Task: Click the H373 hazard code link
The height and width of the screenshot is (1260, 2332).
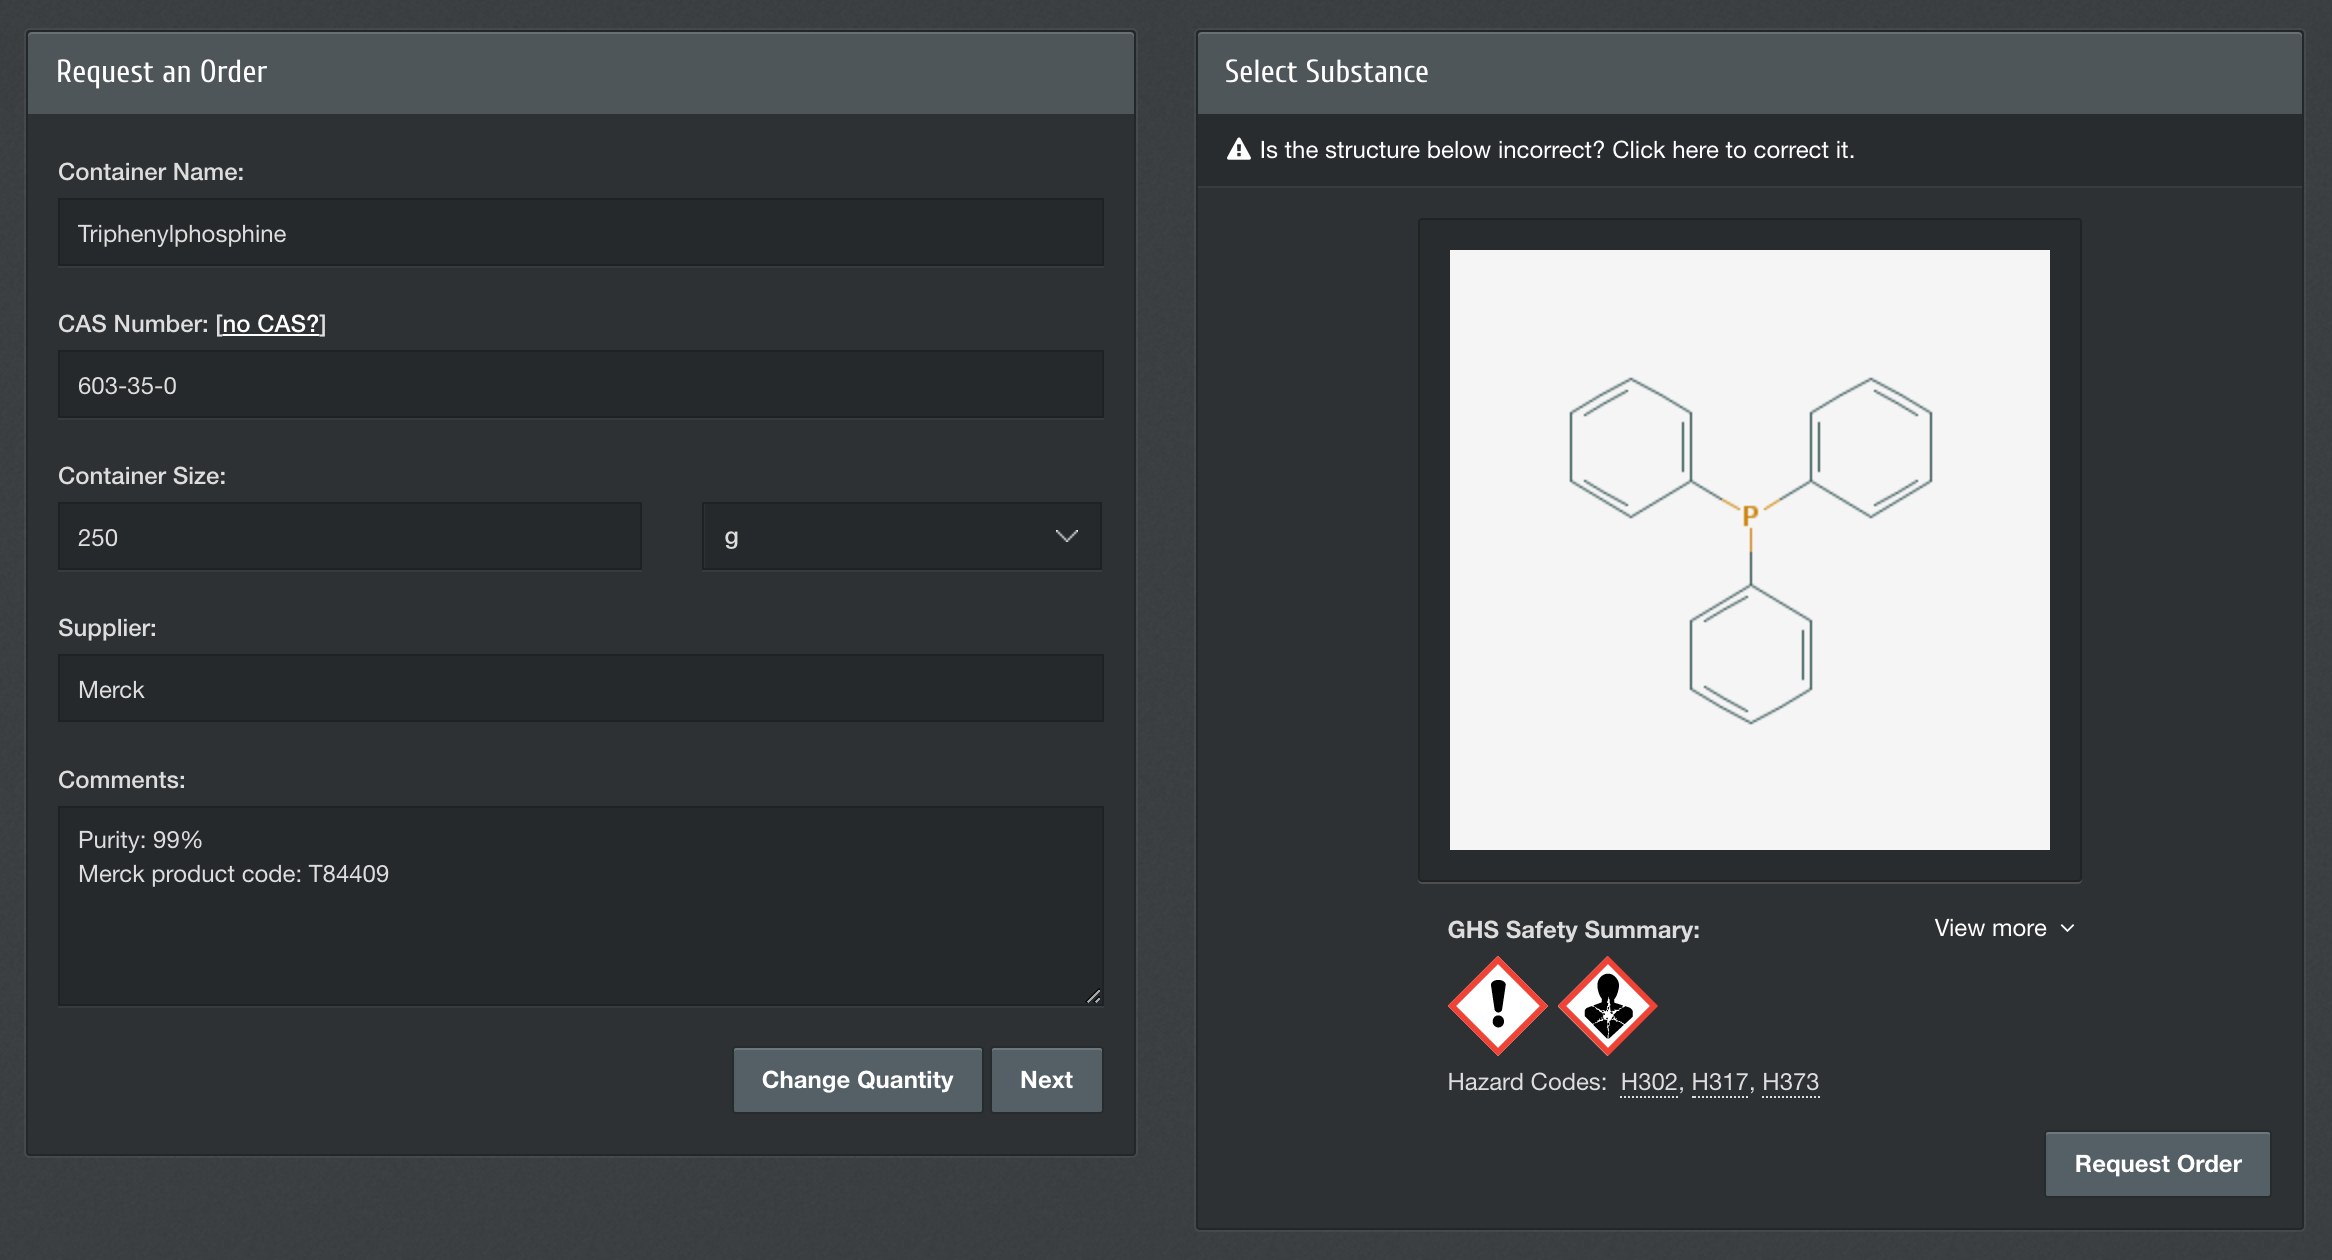Action: 1792,1082
